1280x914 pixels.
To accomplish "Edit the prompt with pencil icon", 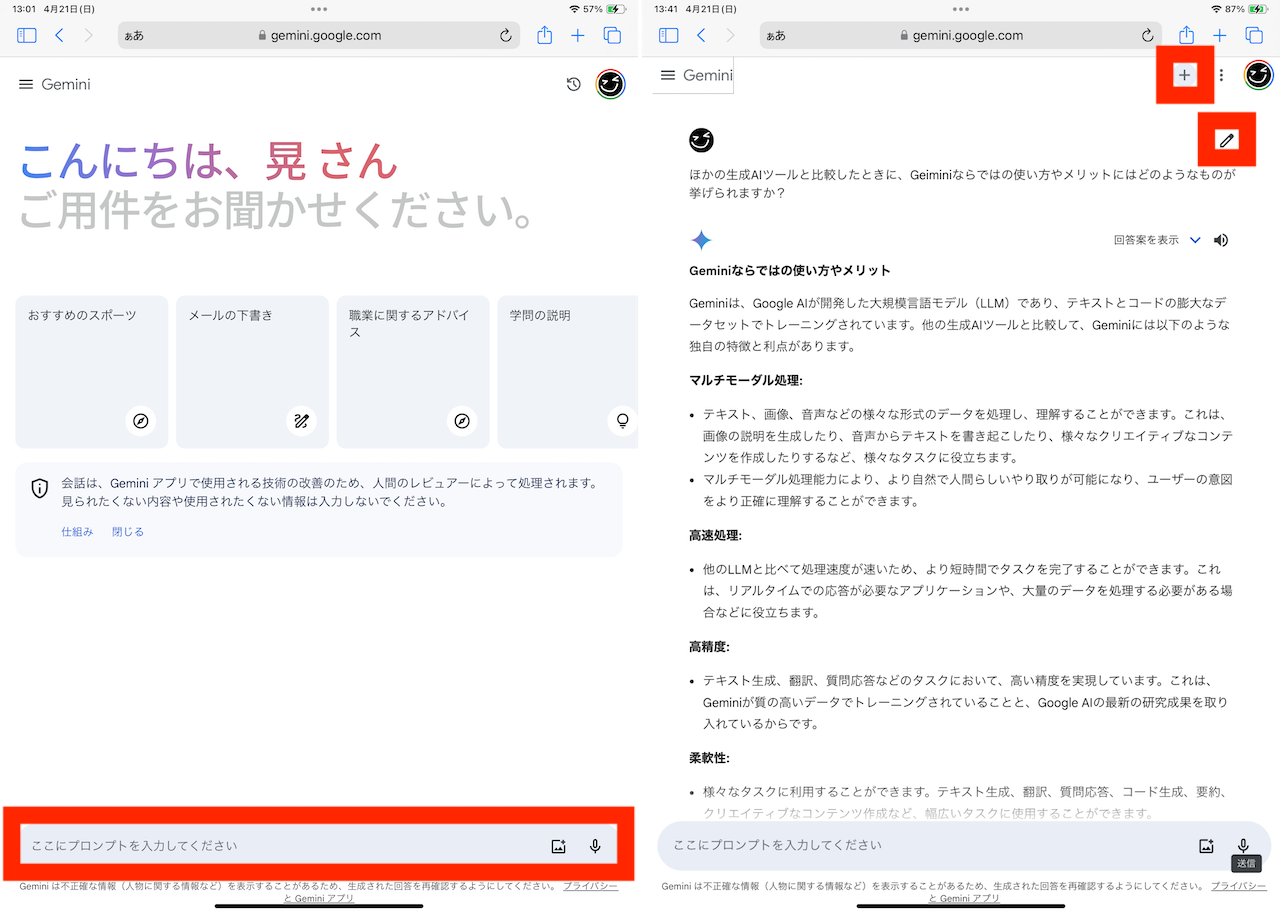I will tap(1227, 140).
